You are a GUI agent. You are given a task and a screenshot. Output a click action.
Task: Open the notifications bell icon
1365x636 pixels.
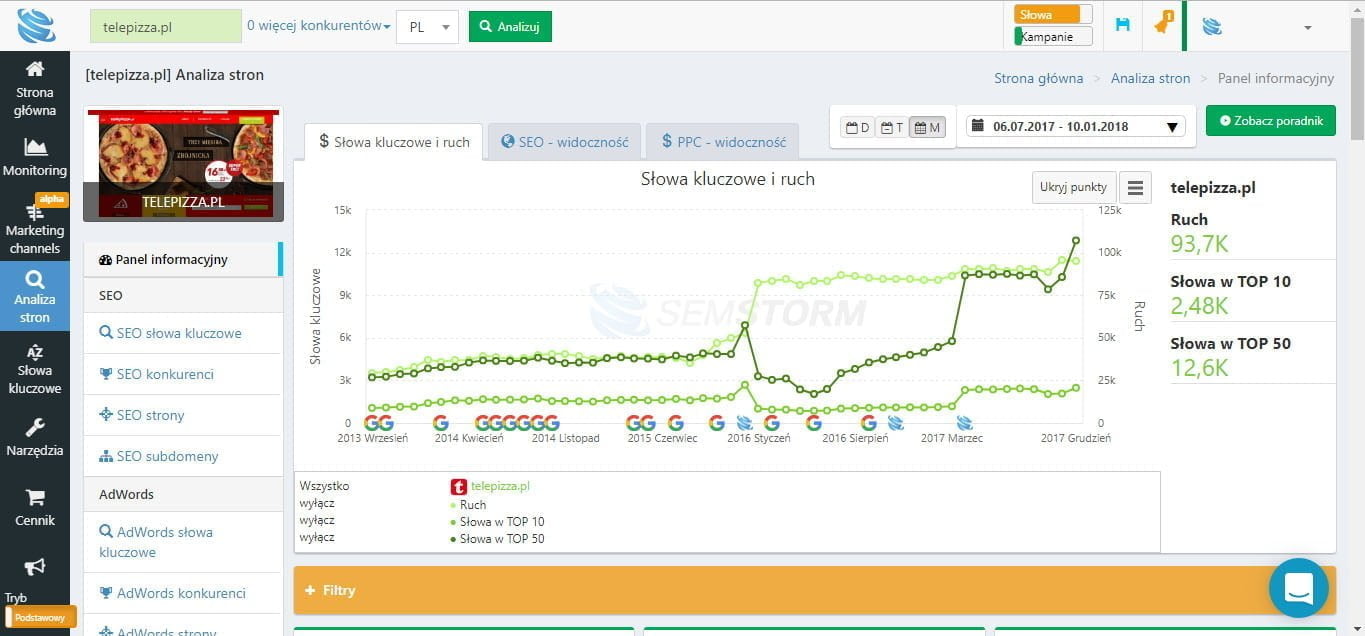click(1162, 25)
